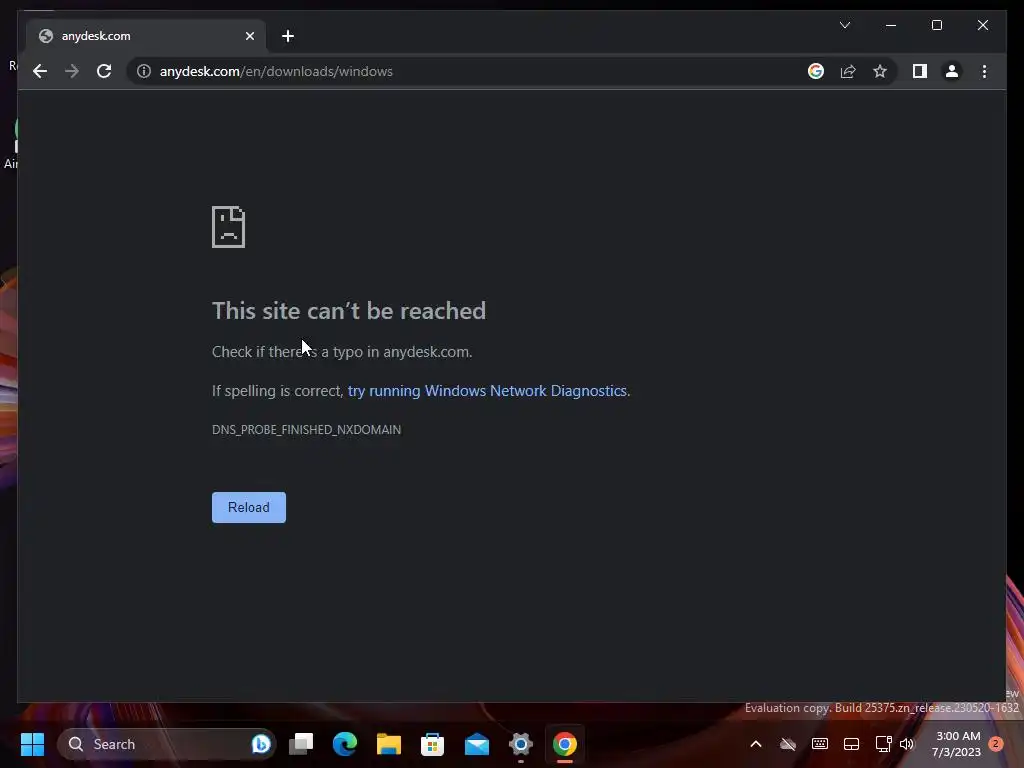Open Chrome's three-dot menu
1024x768 pixels.
[x=984, y=71]
